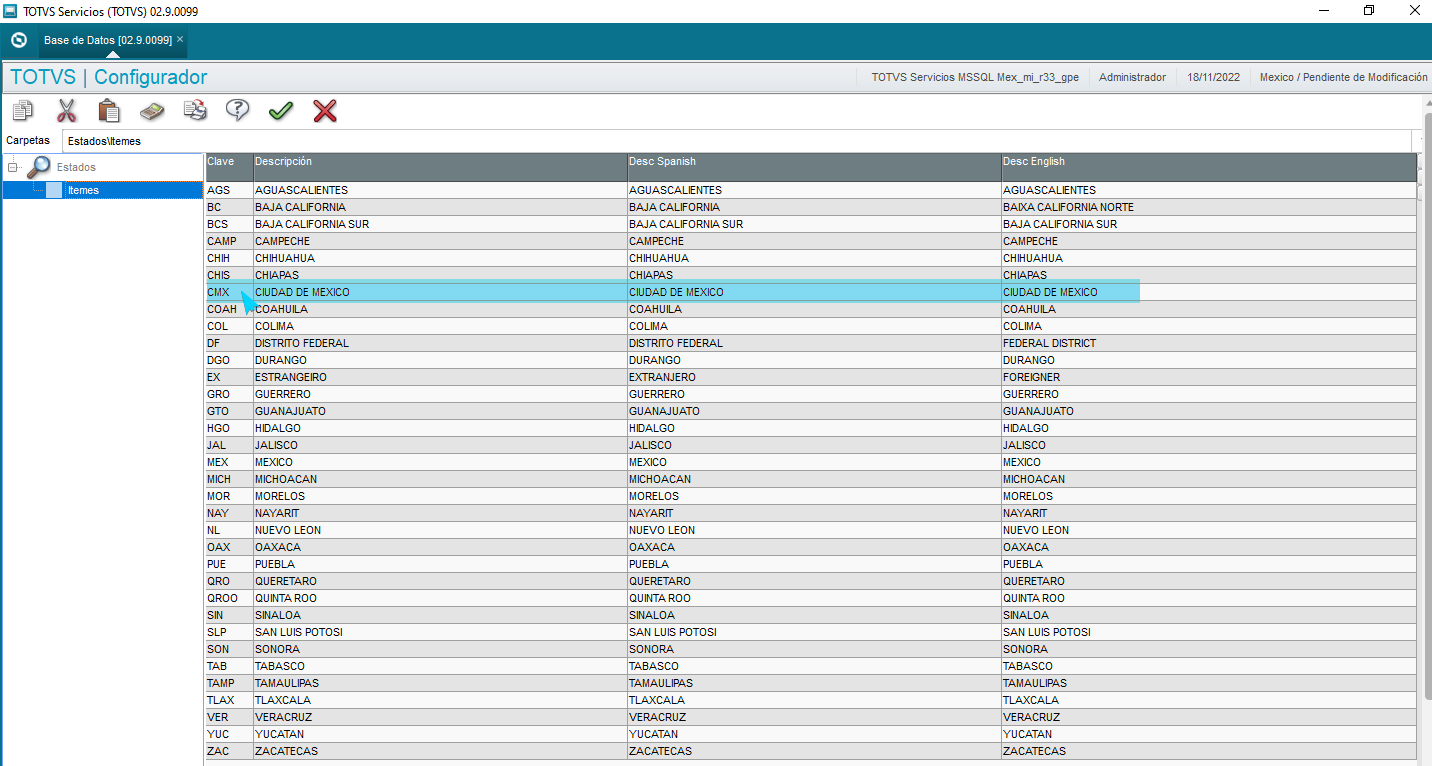Click the Administrador user label

1132,77
